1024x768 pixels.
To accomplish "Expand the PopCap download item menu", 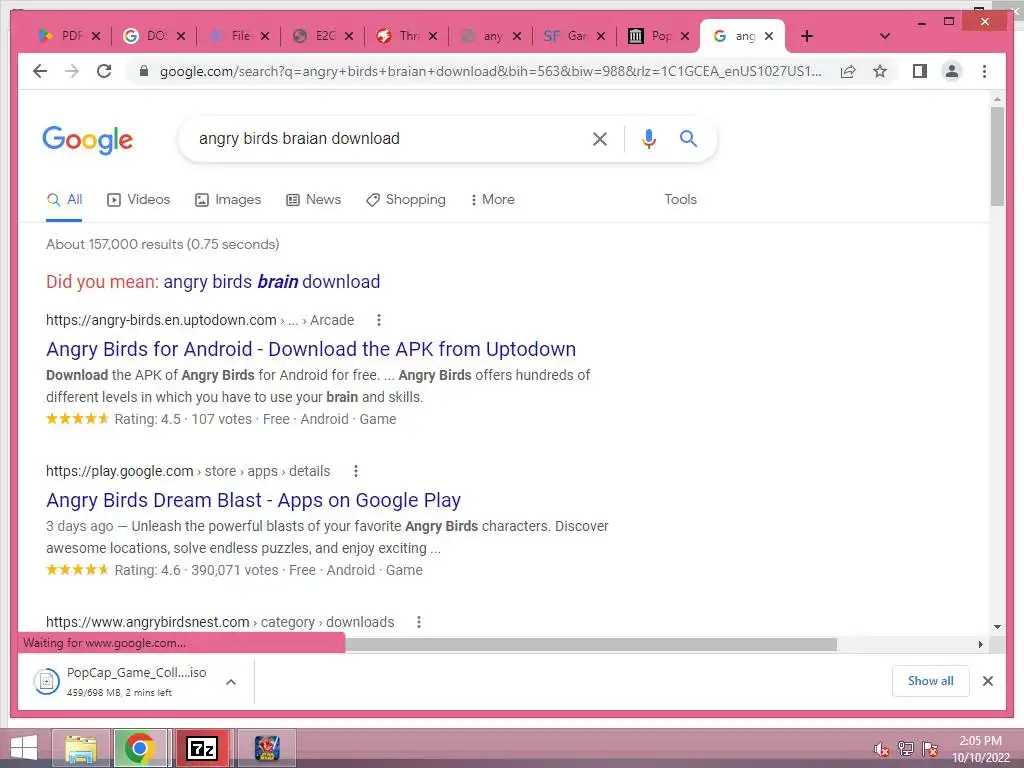I will [x=231, y=682].
